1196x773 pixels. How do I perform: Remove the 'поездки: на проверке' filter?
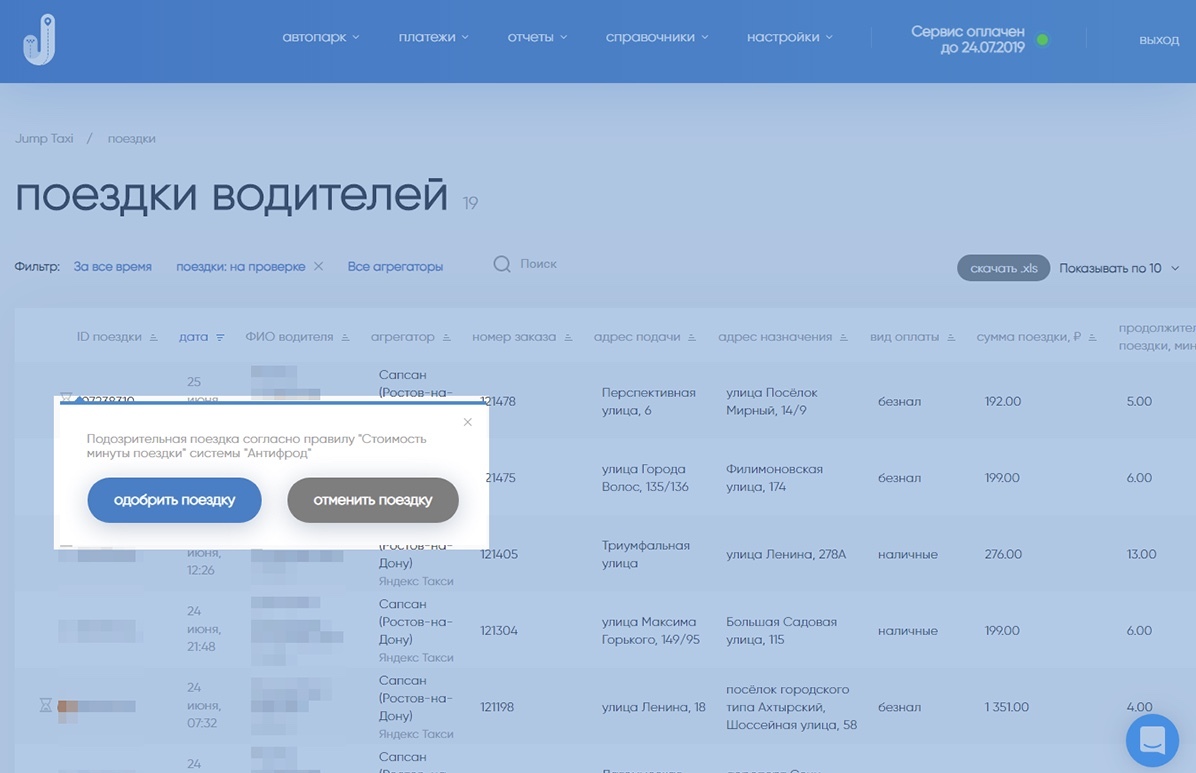point(319,267)
